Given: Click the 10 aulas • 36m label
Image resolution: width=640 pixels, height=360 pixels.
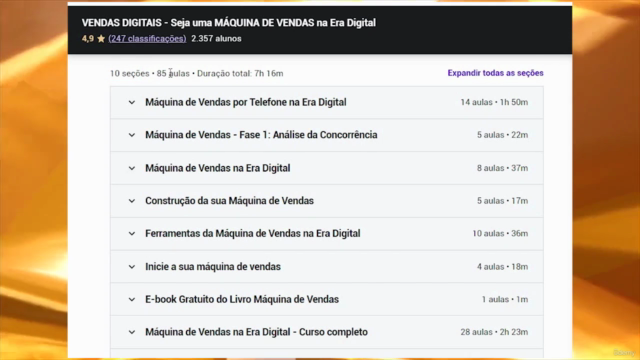Looking at the screenshot, I should [x=500, y=233].
